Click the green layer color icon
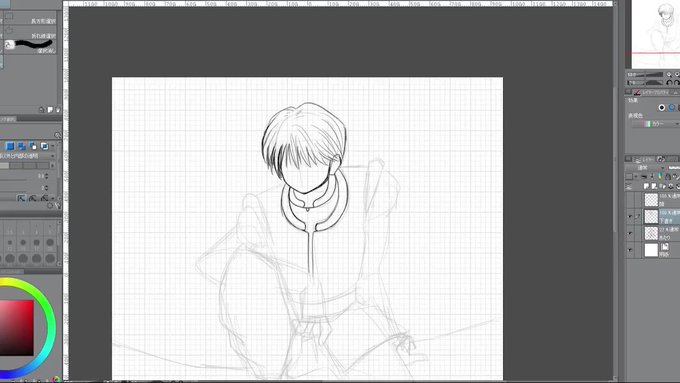The width and height of the screenshot is (680, 383). tap(660, 176)
